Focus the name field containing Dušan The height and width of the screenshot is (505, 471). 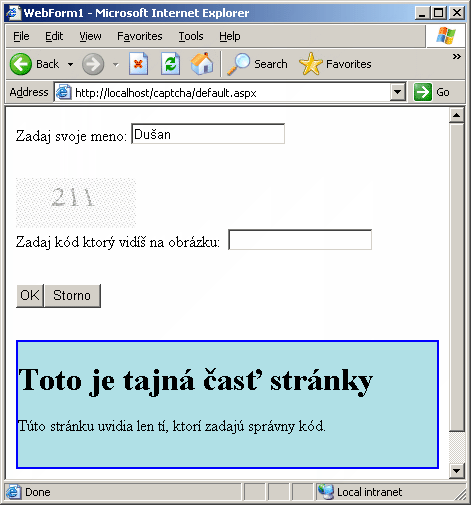(208, 134)
